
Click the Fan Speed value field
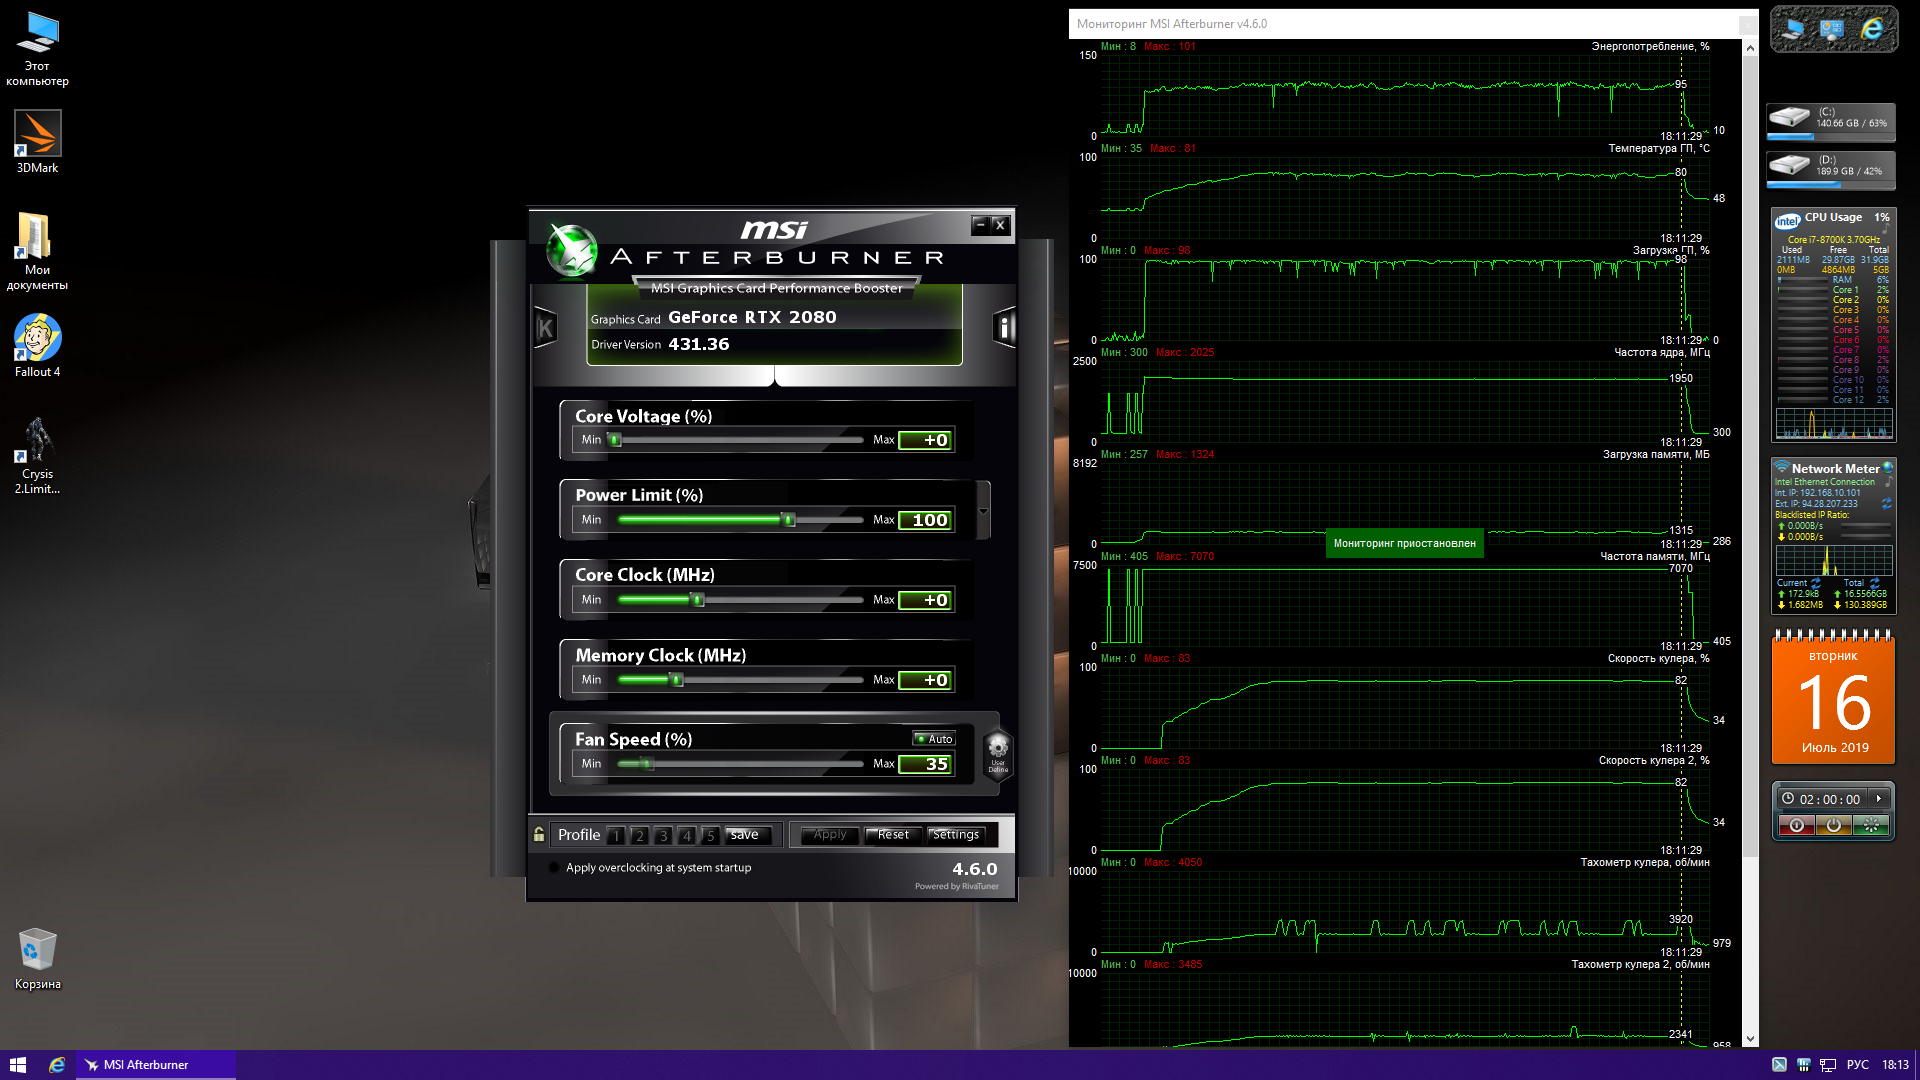coord(925,764)
